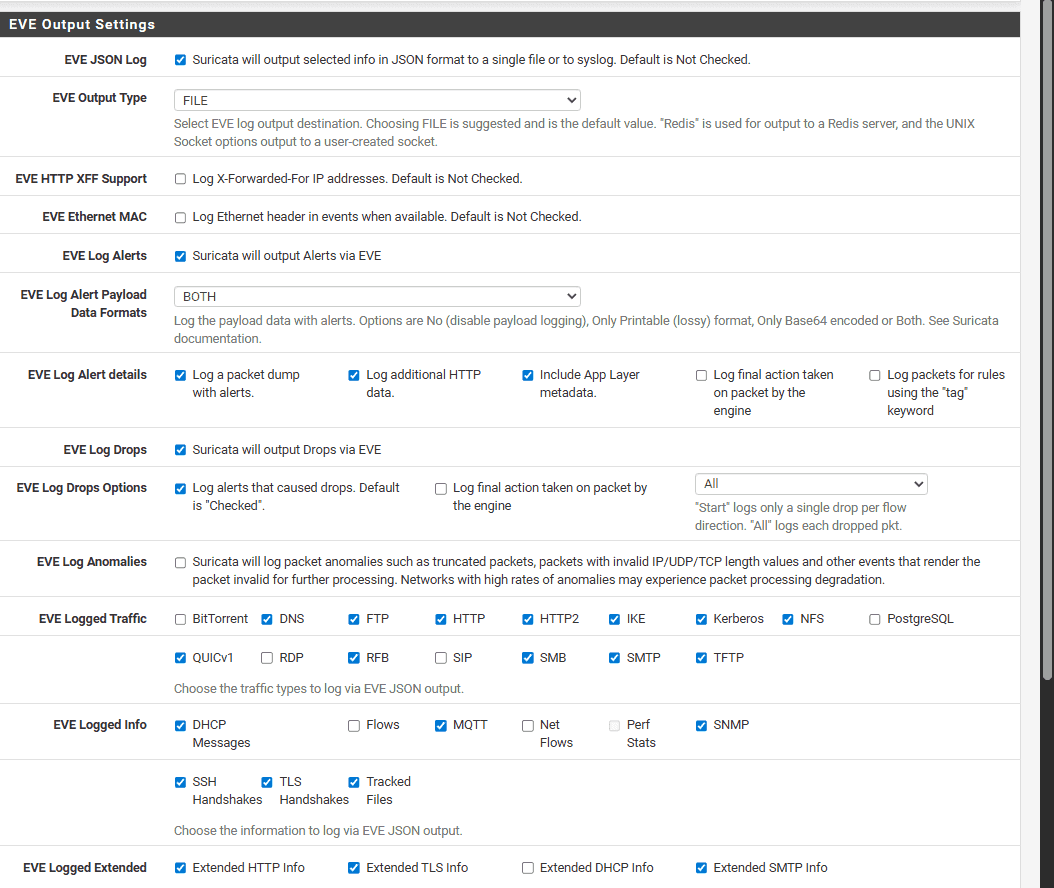Toggle EVE Log Drops checkbox
This screenshot has height=888, width=1054.
click(180, 450)
